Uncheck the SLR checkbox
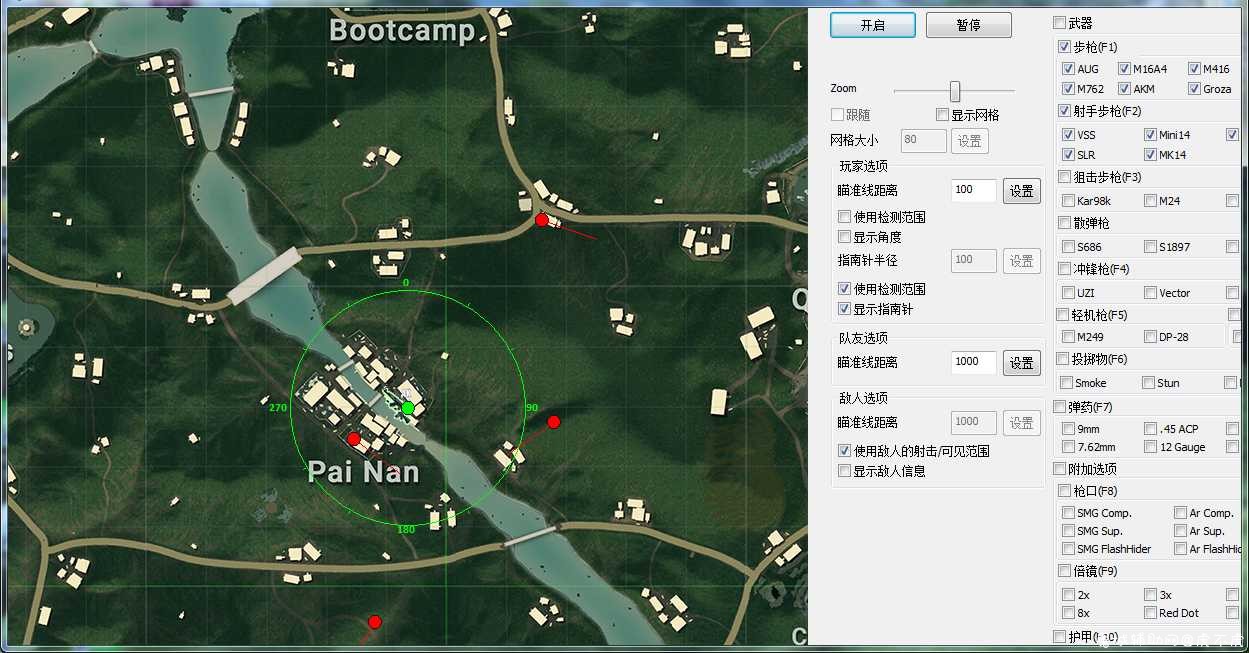 point(1068,155)
